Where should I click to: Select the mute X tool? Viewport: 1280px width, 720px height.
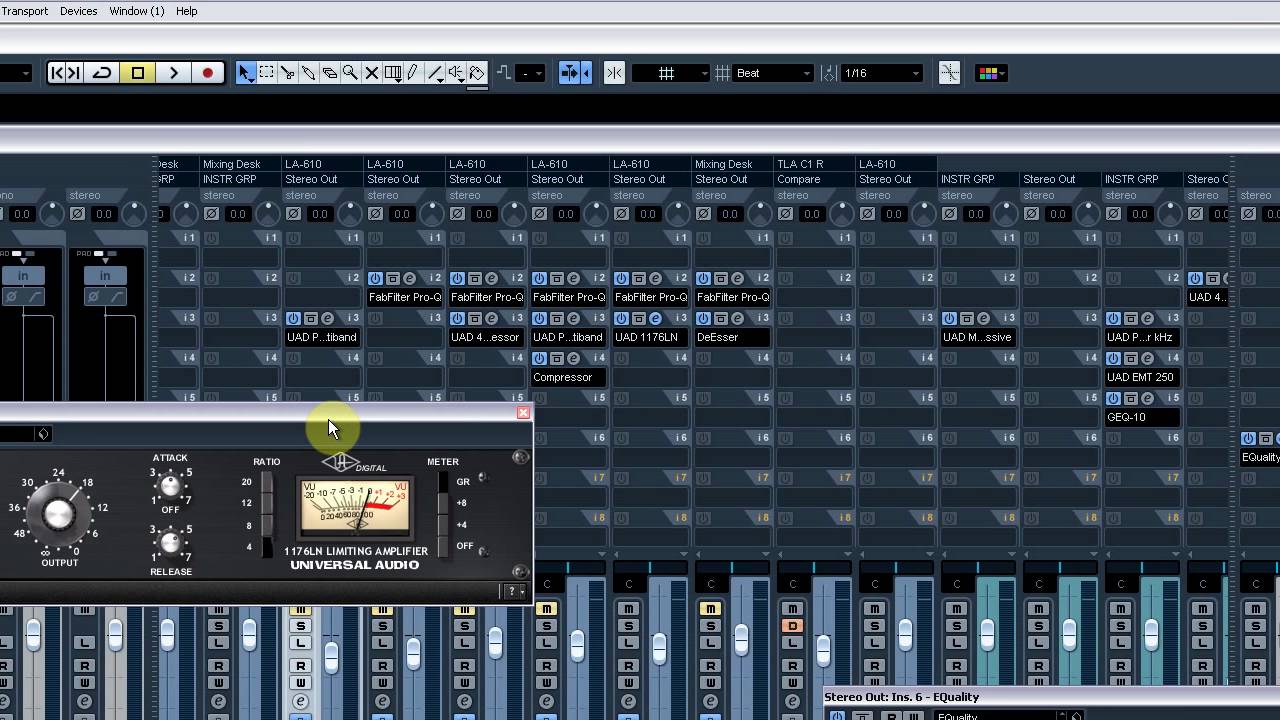click(x=372, y=73)
